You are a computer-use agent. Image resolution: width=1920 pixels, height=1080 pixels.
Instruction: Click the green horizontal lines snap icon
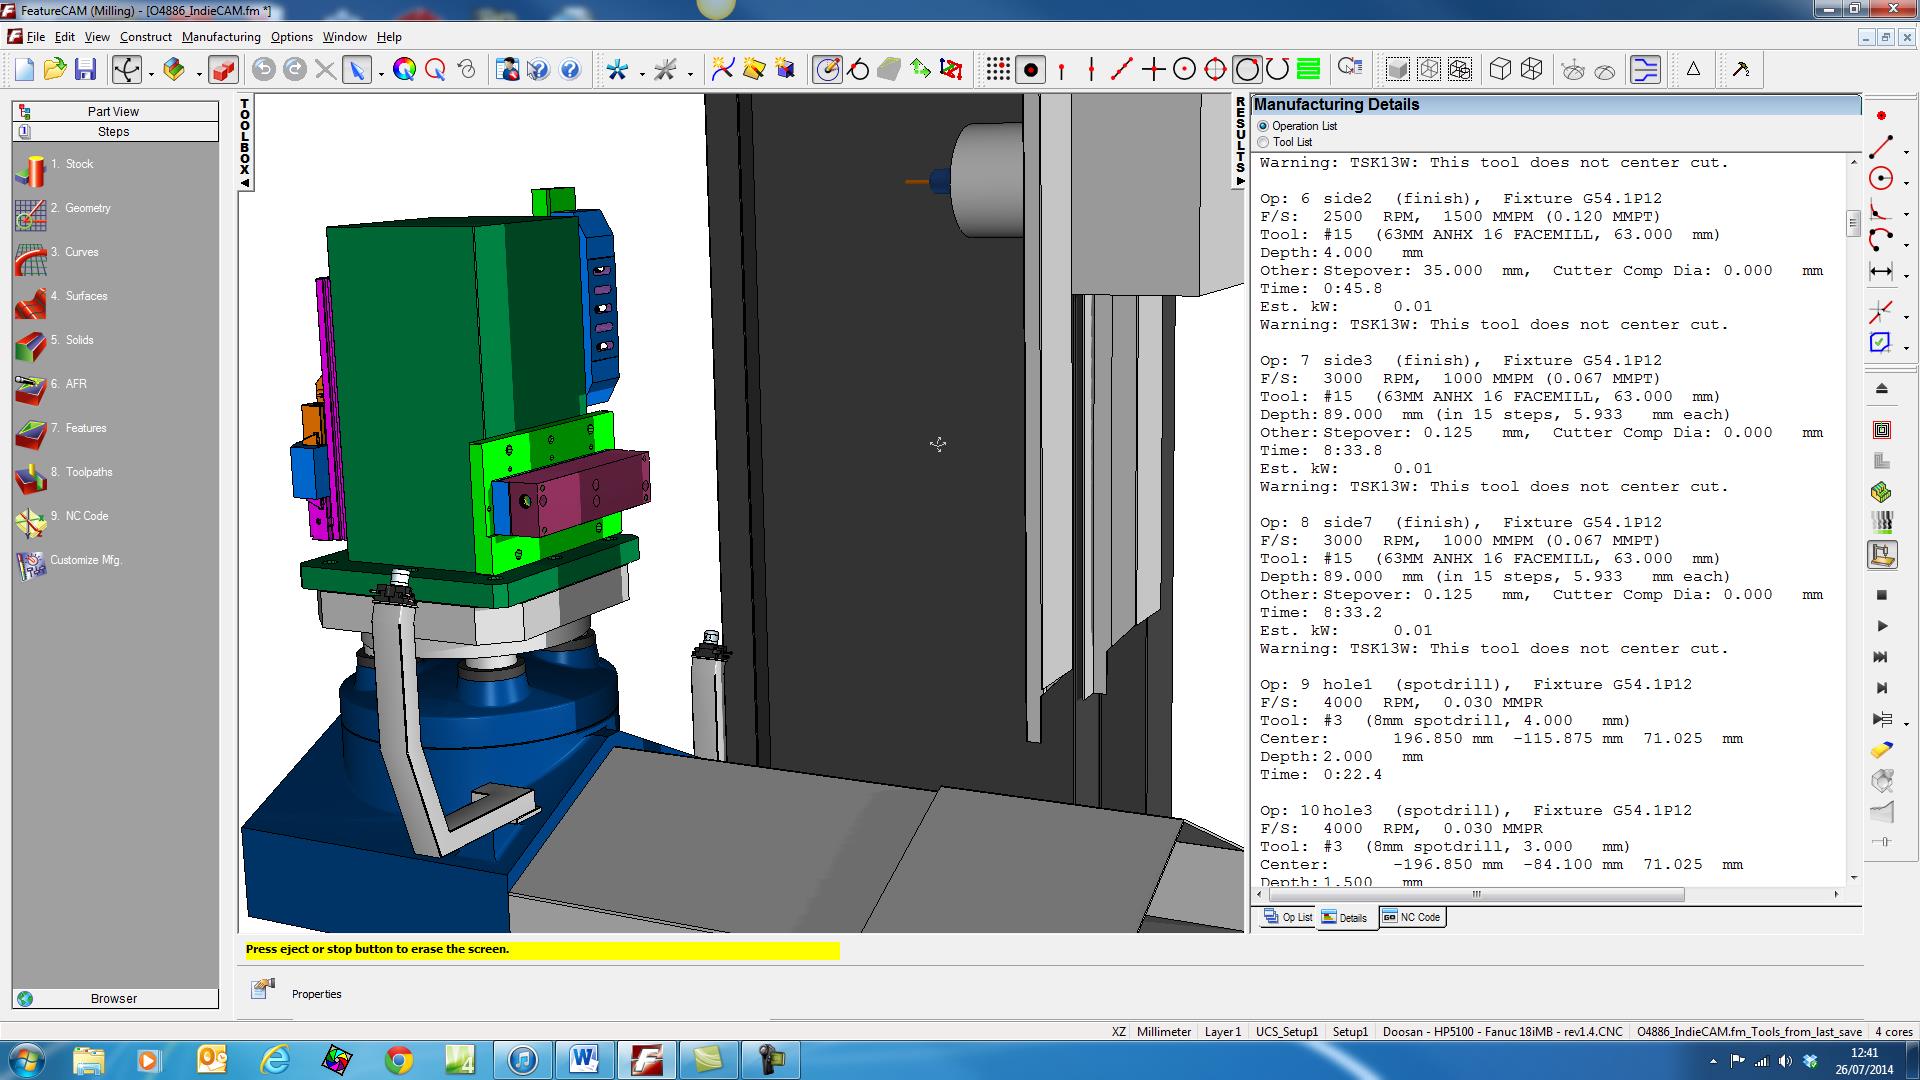pyautogui.click(x=1308, y=69)
